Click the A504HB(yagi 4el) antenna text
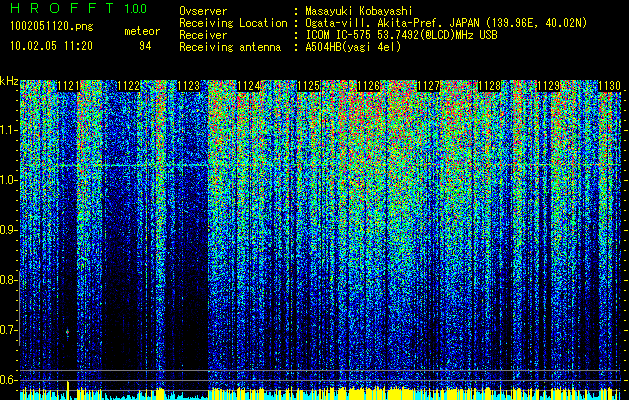The height and width of the screenshot is (400, 629). [x=353, y=47]
